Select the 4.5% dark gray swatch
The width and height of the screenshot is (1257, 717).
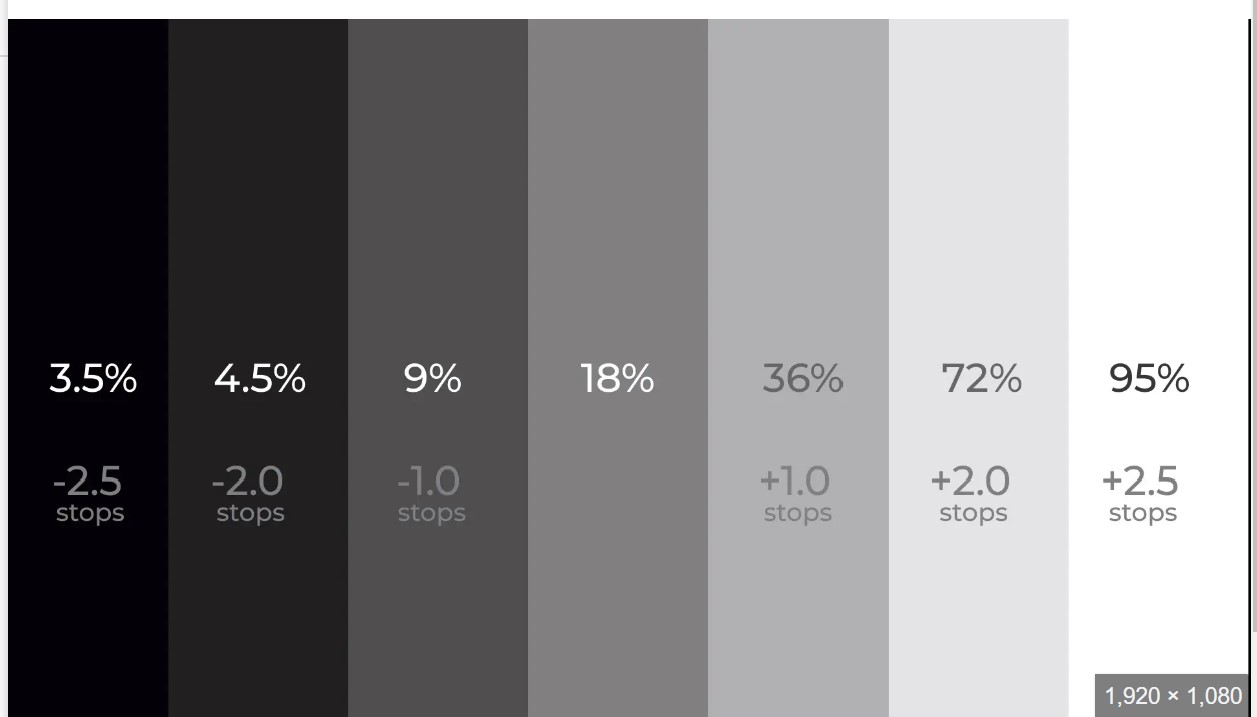258,200
